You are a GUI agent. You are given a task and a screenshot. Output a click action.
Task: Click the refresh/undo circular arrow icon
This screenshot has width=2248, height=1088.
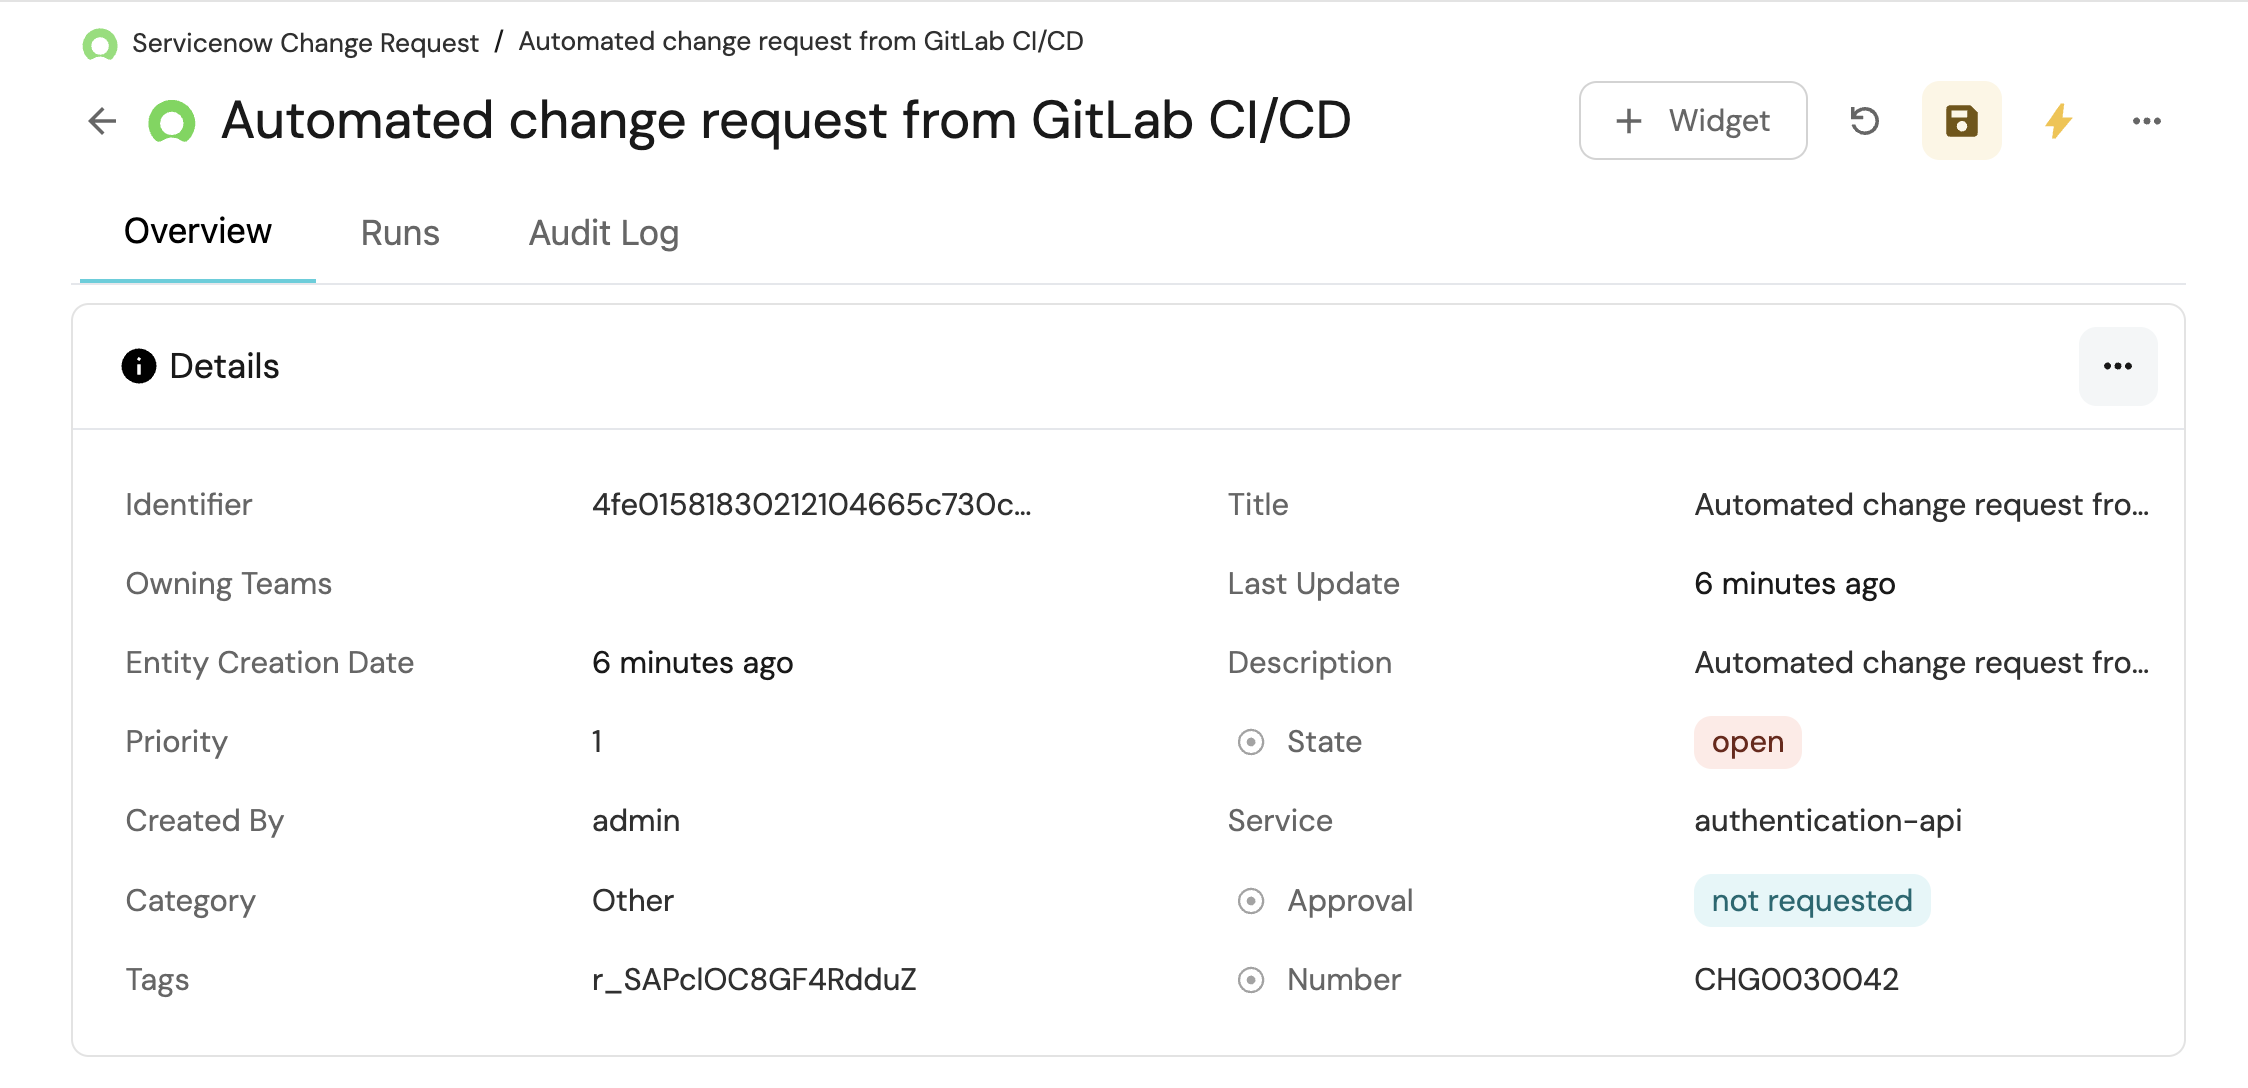pyautogui.click(x=1864, y=121)
